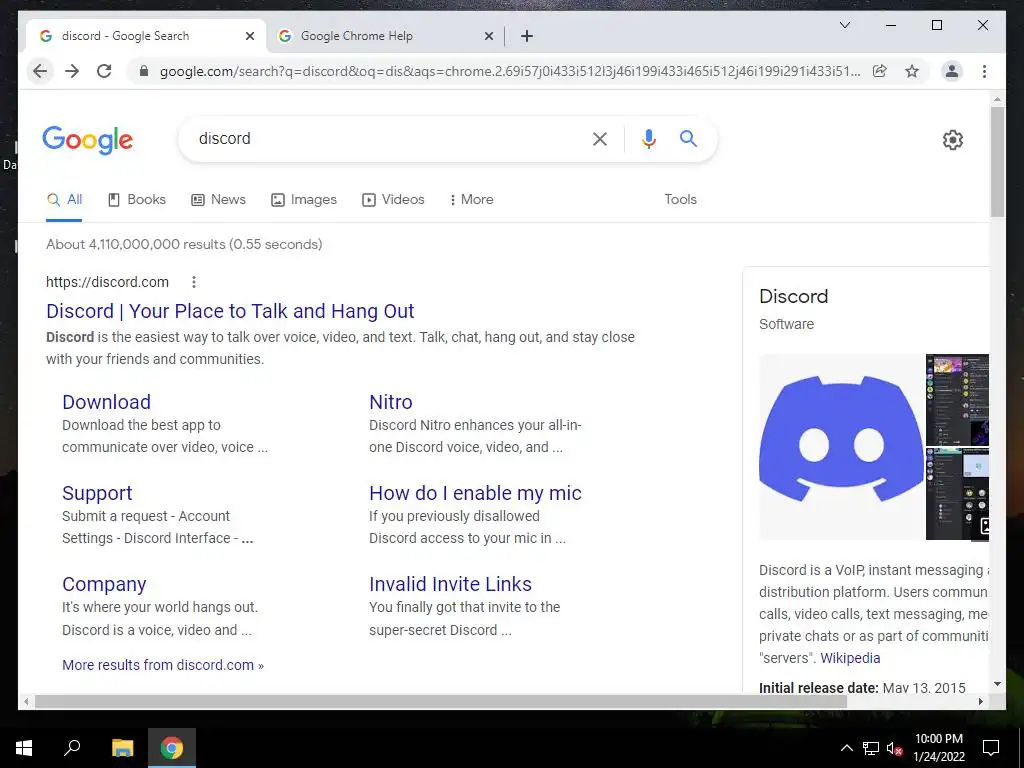
Task: Open top Discord screenshot thumbnail
Action: click(957, 400)
